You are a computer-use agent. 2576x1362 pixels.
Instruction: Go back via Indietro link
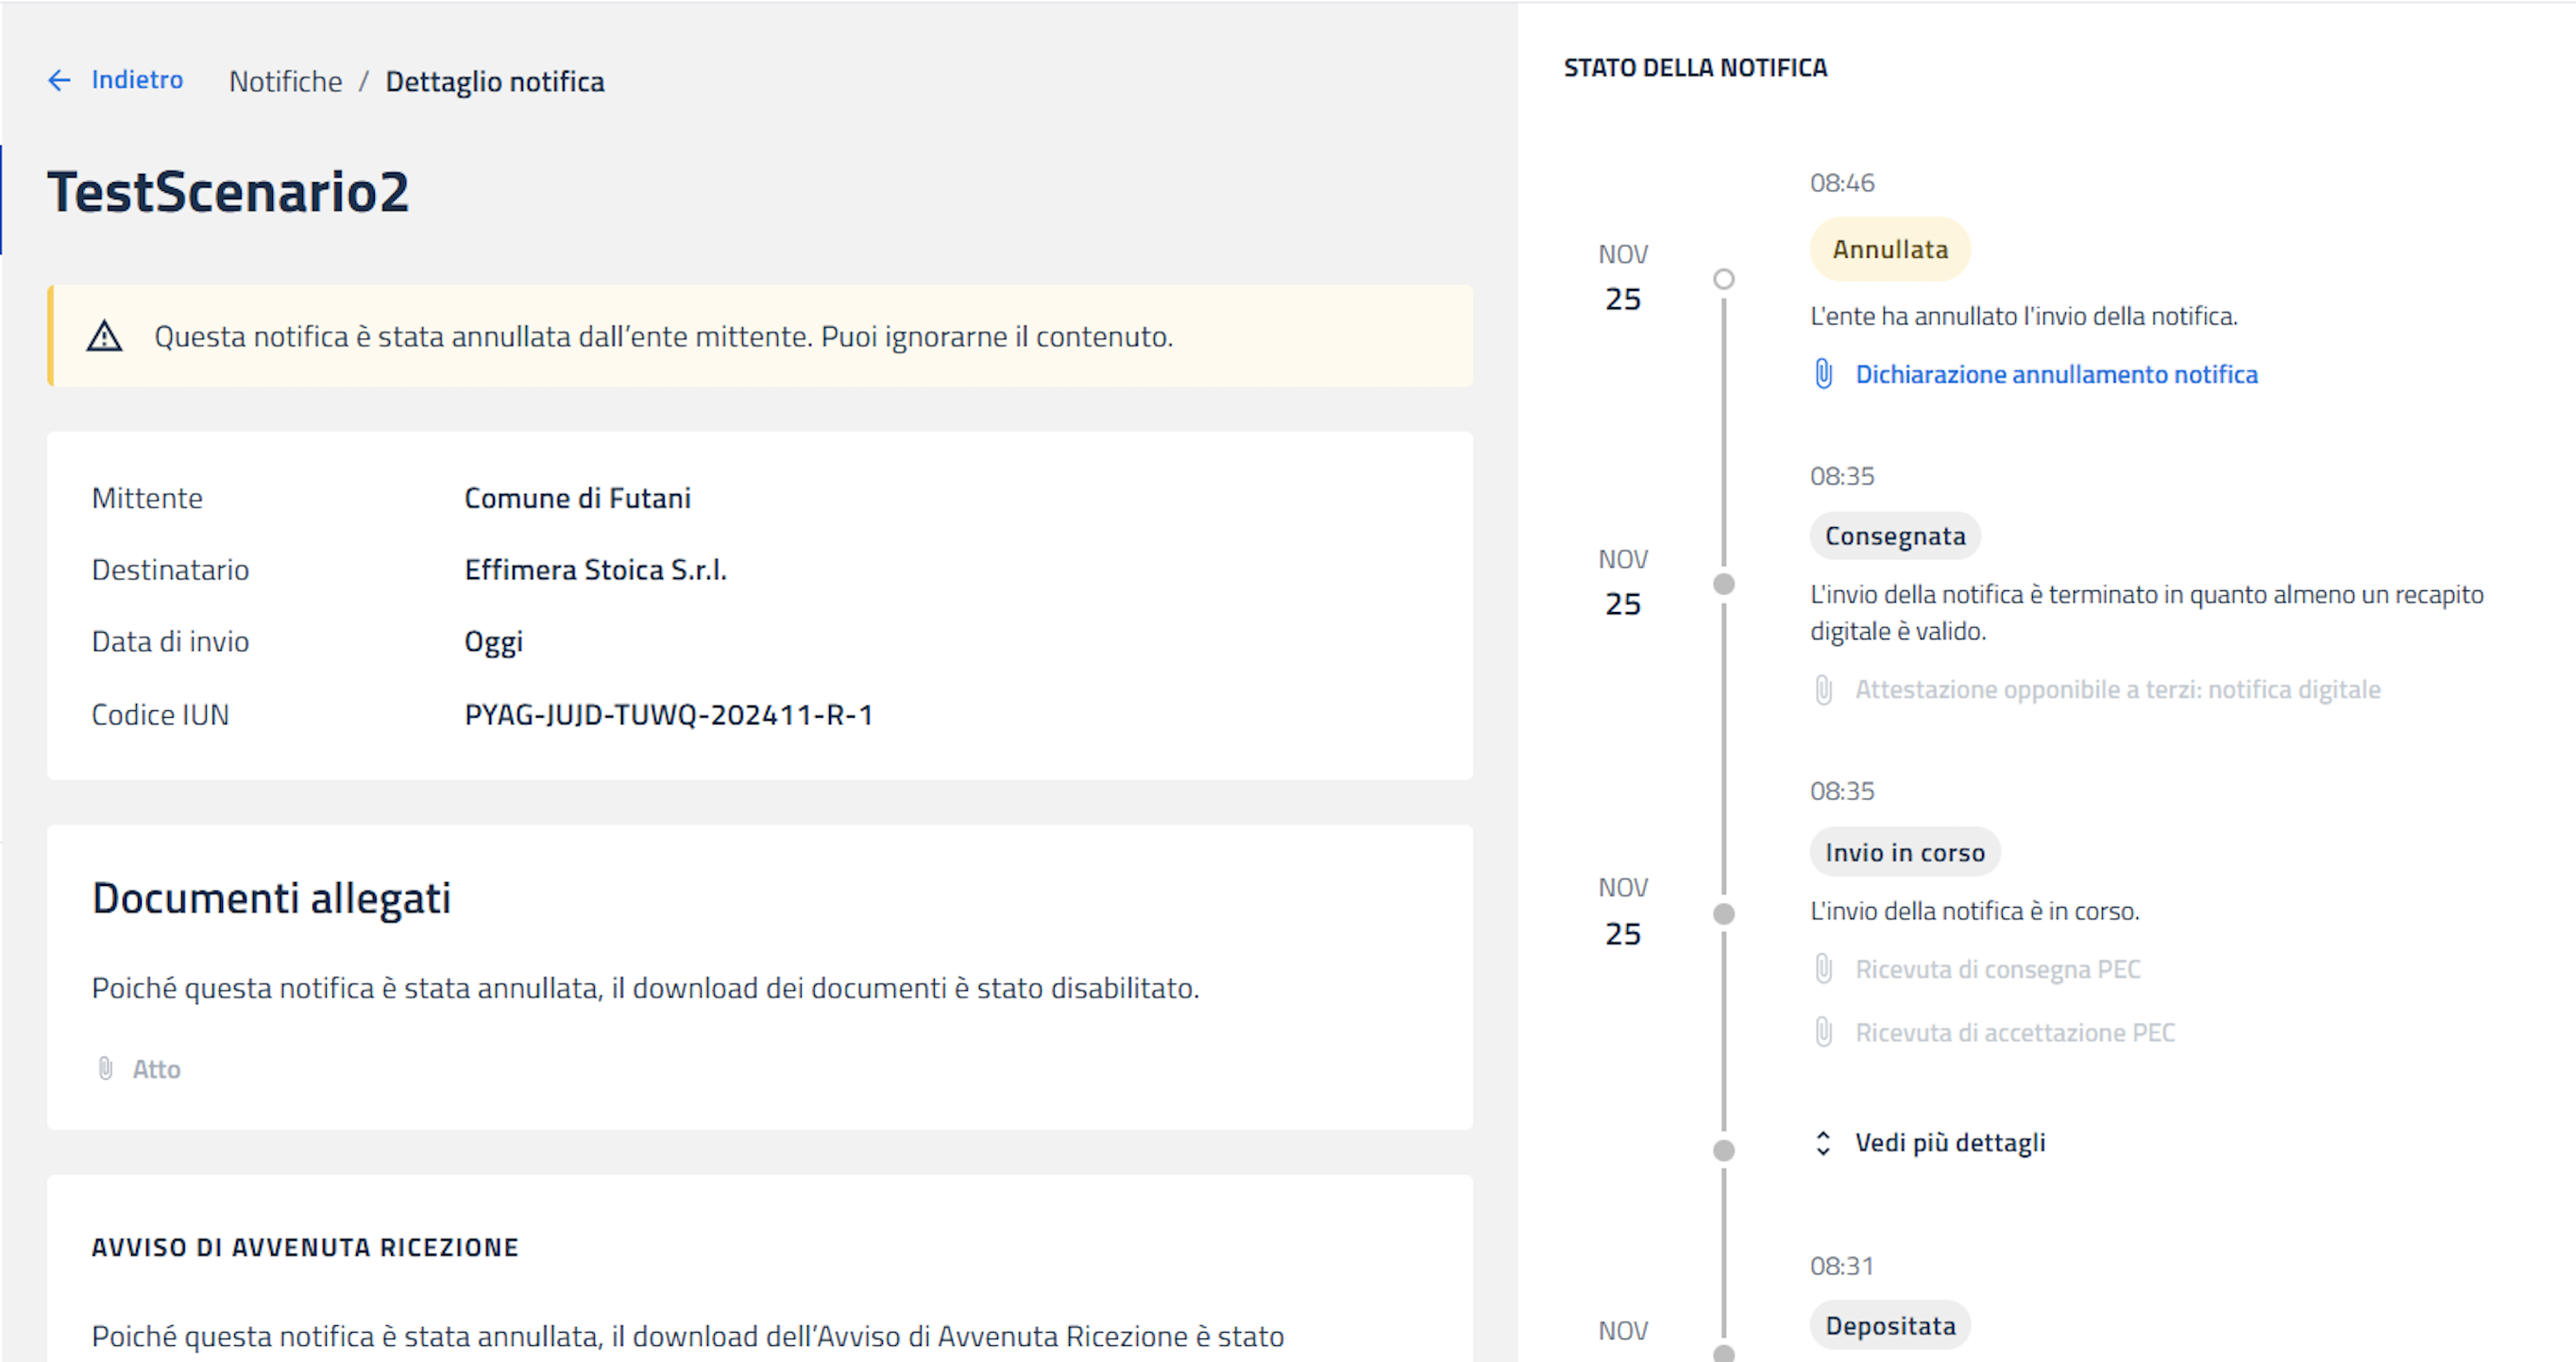[137, 80]
